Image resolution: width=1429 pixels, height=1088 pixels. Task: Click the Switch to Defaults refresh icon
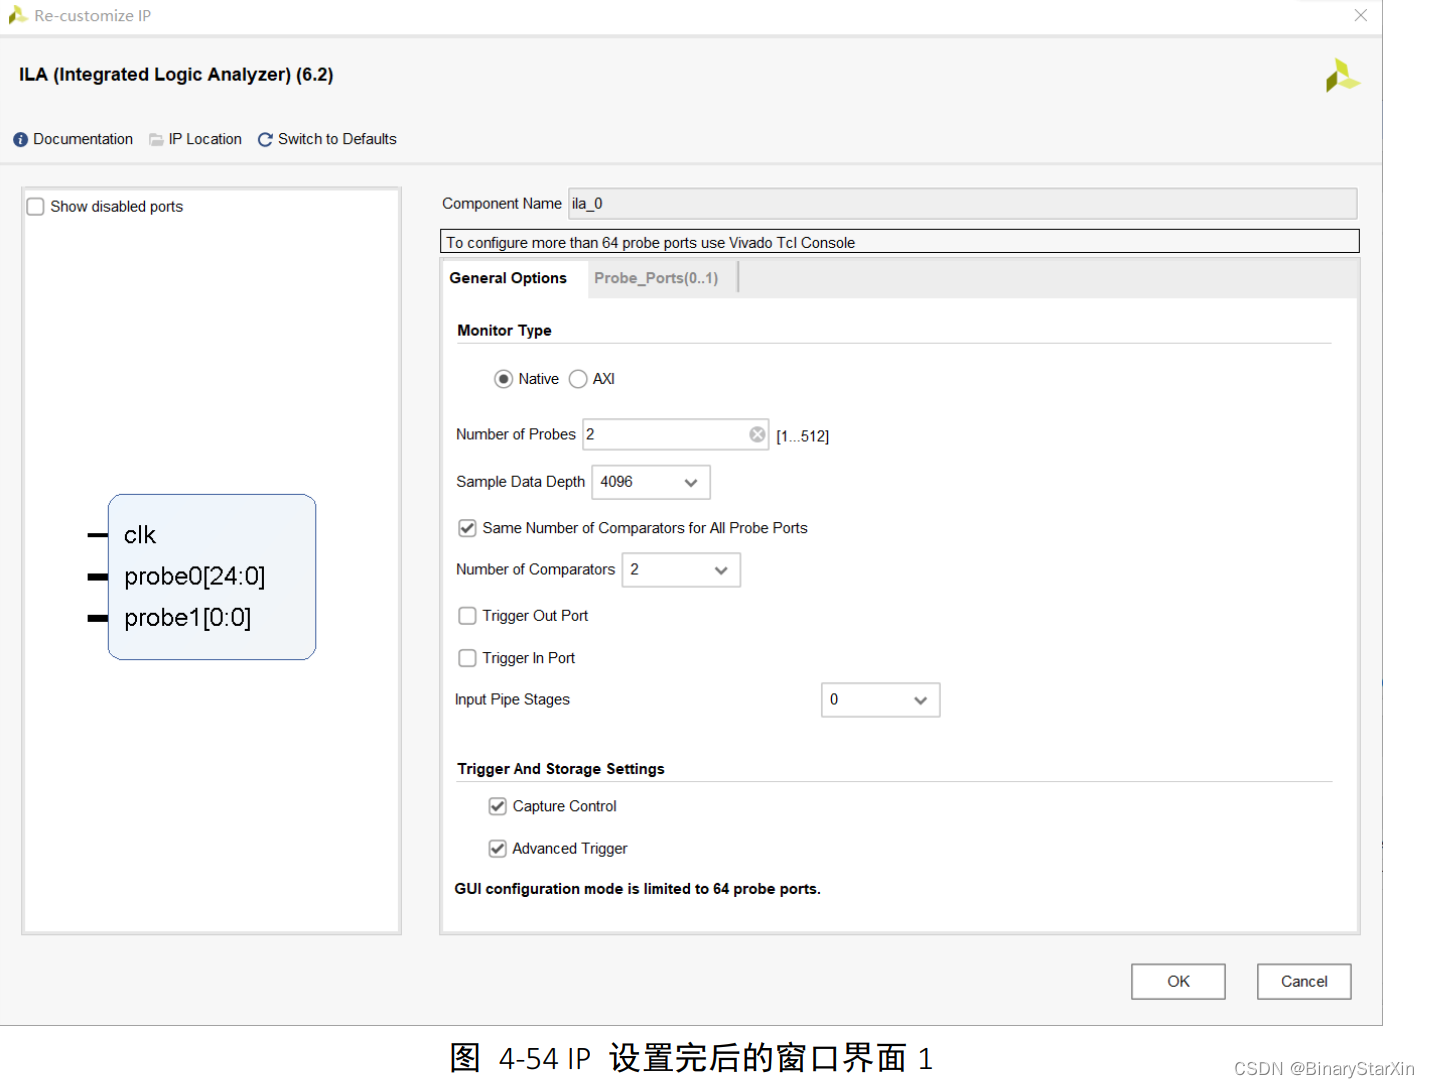(x=265, y=140)
